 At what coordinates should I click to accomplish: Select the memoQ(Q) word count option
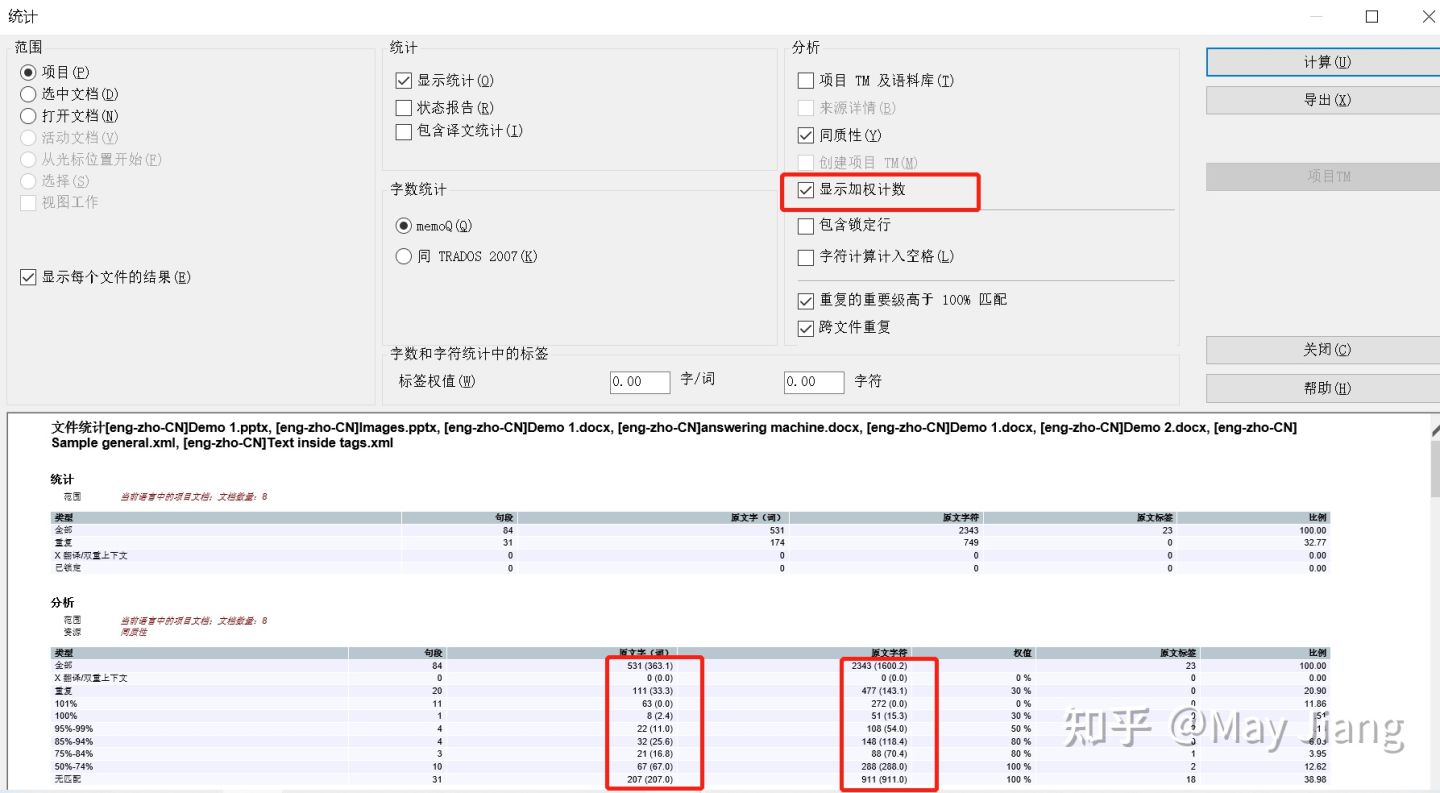click(403, 226)
